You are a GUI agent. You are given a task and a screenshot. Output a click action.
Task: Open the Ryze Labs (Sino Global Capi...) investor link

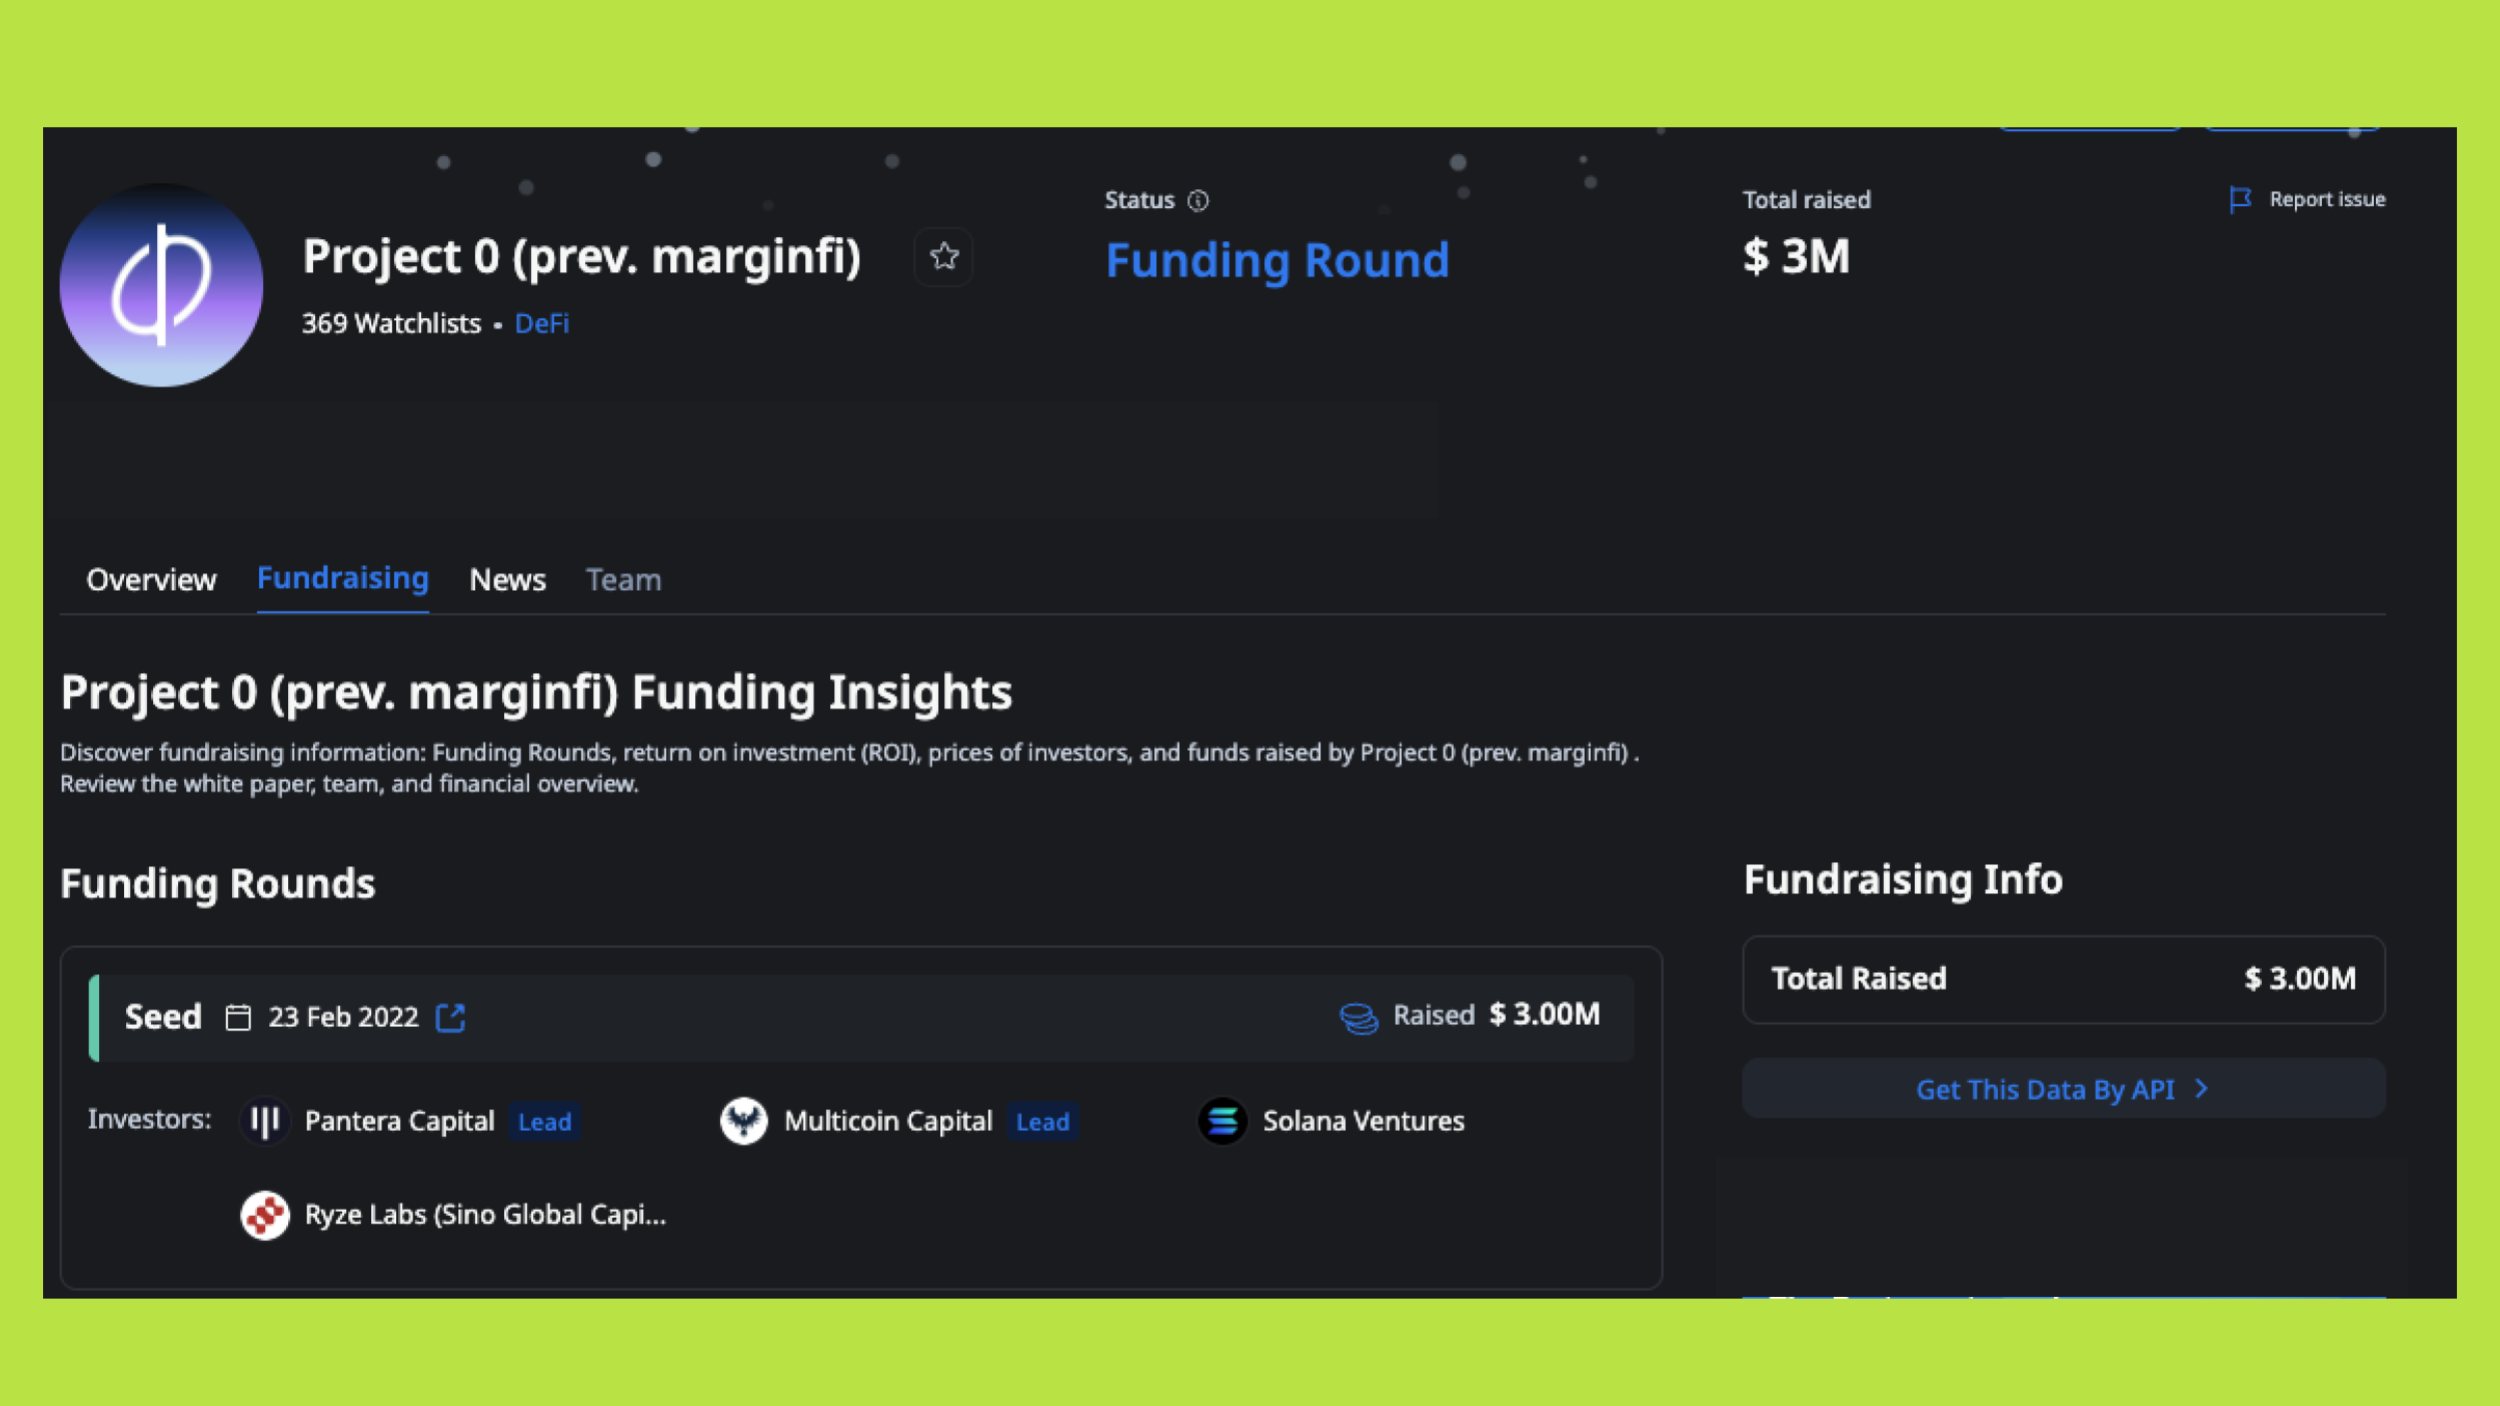click(485, 1215)
